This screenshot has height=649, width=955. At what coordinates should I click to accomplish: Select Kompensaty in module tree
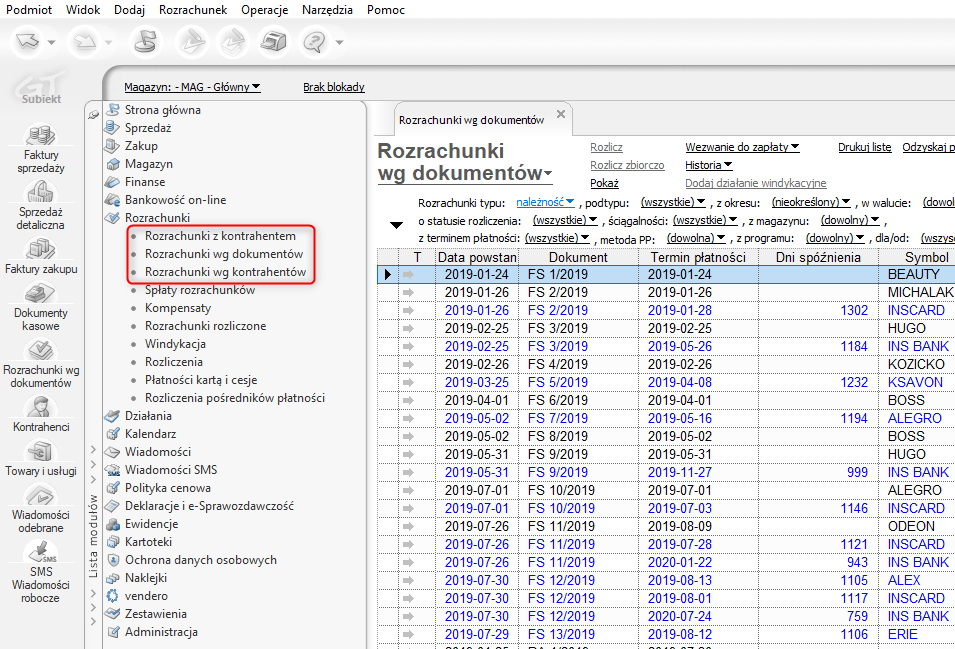click(x=177, y=308)
